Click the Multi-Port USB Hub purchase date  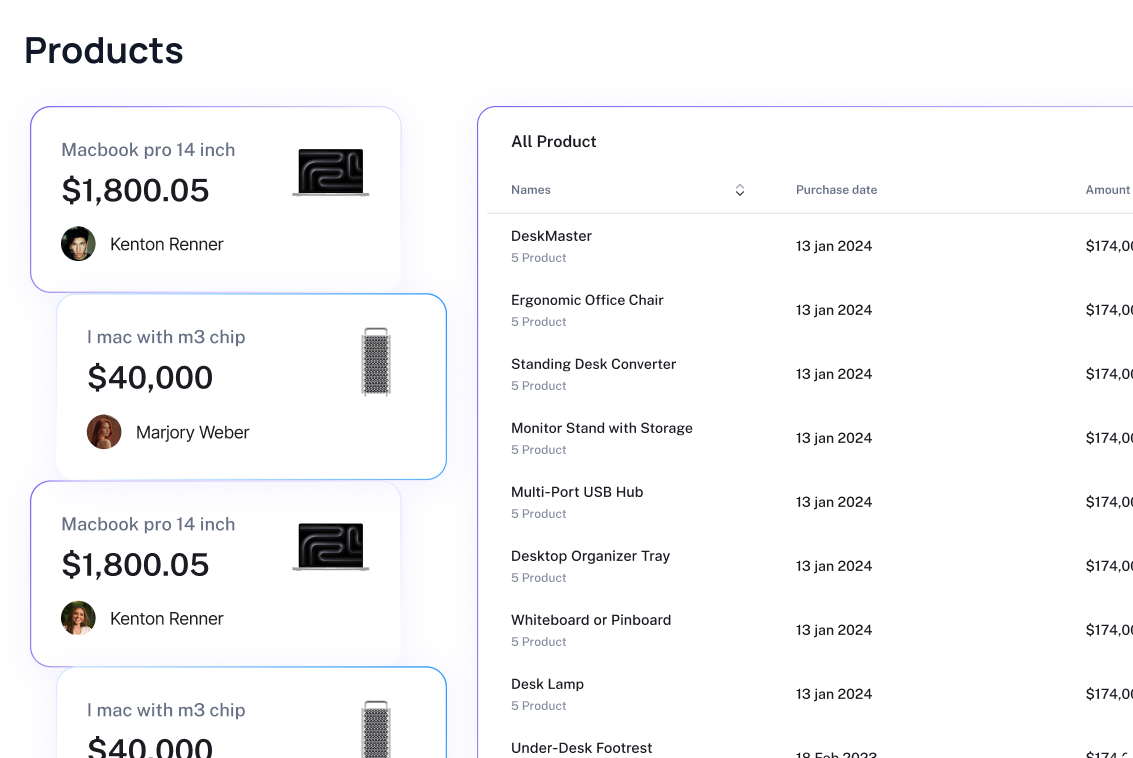(x=834, y=502)
